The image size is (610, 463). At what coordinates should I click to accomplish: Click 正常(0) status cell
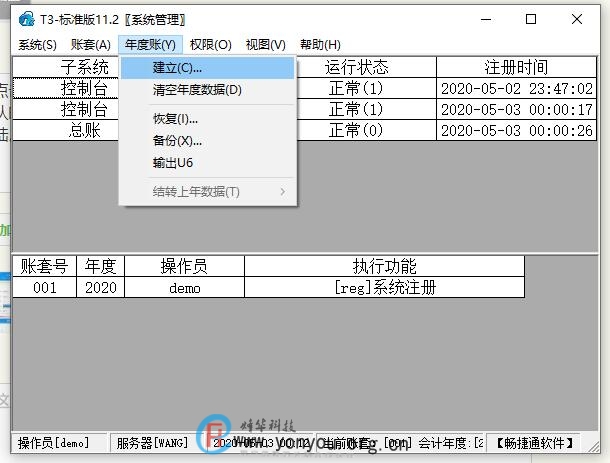click(366, 130)
